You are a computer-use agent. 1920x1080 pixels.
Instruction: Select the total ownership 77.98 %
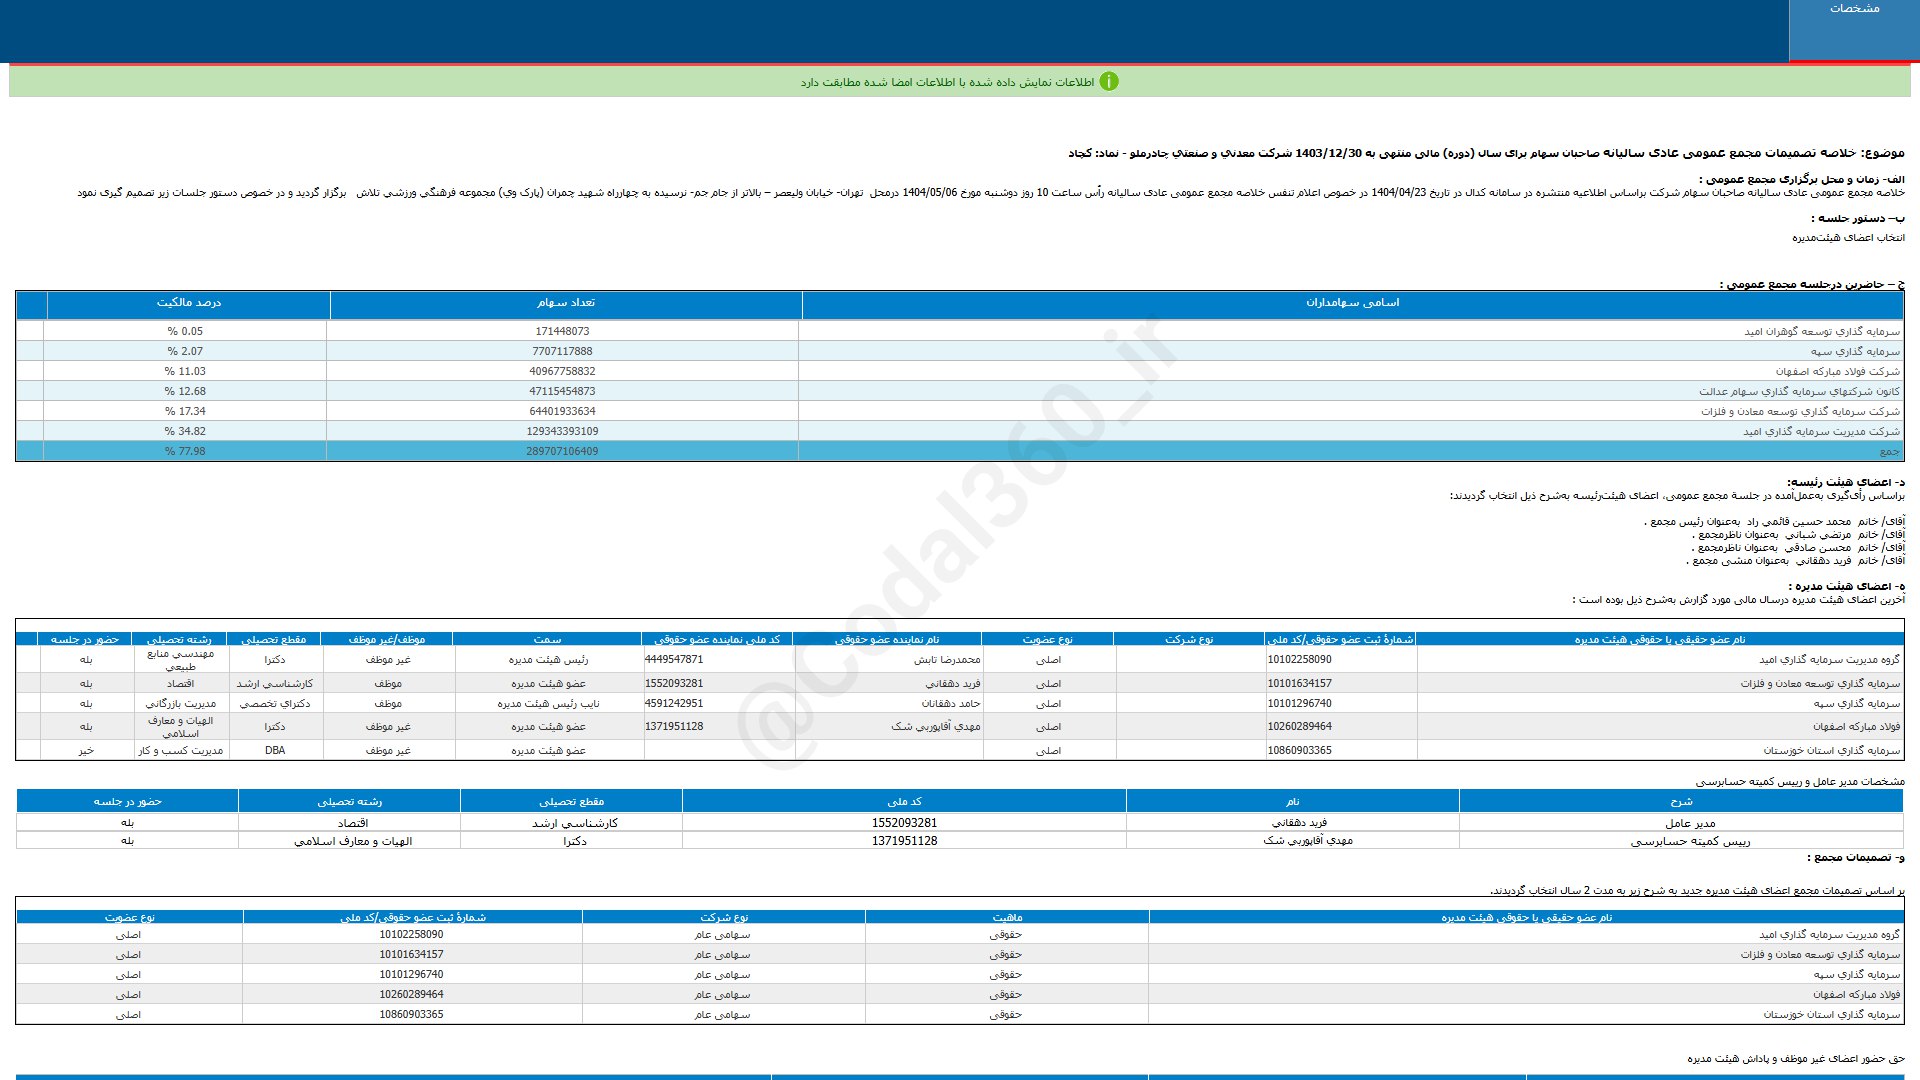(x=185, y=452)
